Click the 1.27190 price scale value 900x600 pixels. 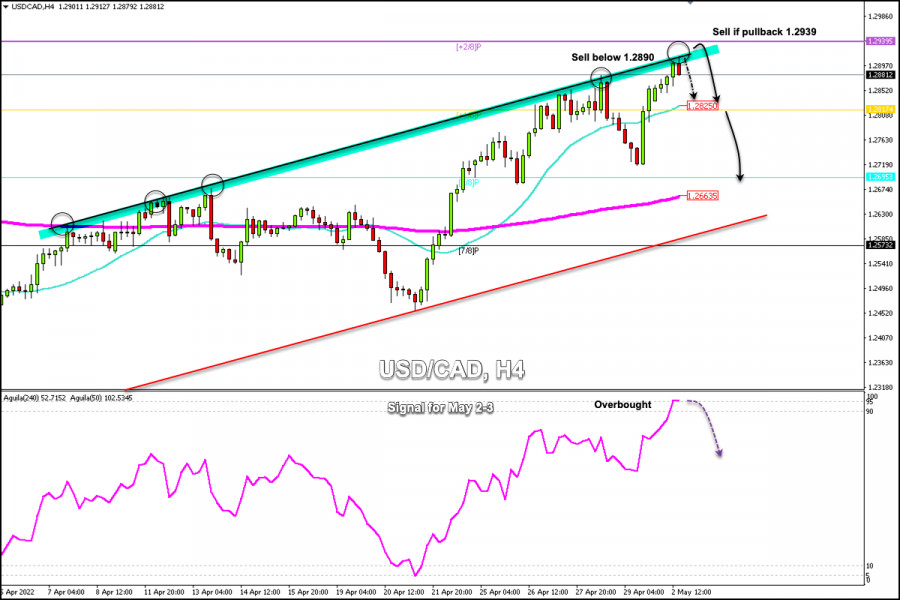click(881, 165)
